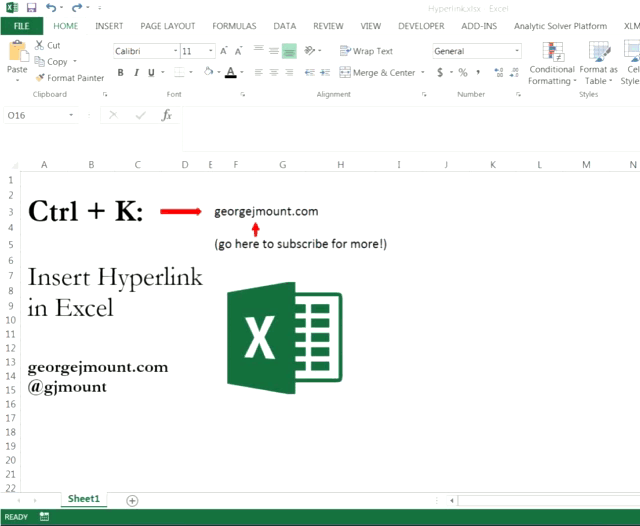Image resolution: width=640 pixels, height=526 pixels.
Task: Click the Borders icon
Action: point(179,73)
